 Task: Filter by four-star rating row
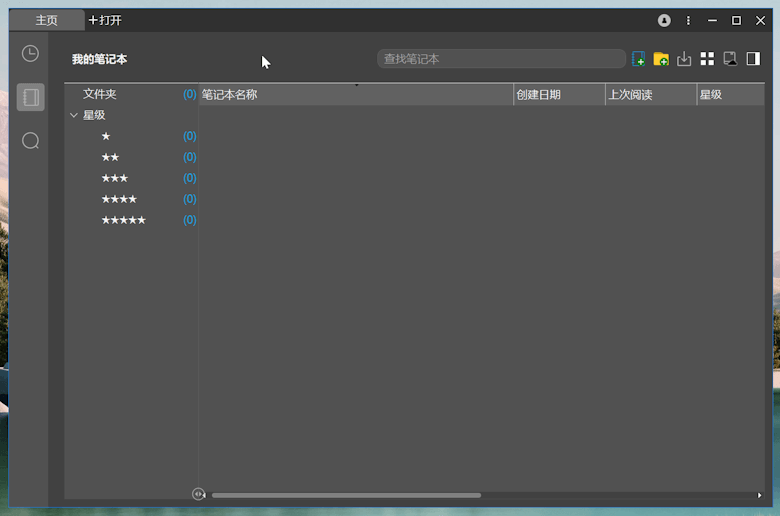click(132, 199)
